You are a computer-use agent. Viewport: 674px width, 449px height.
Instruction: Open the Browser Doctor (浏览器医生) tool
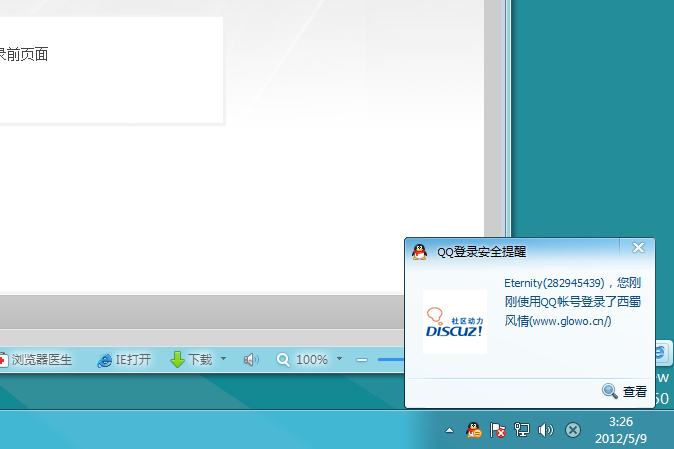click(35, 360)
